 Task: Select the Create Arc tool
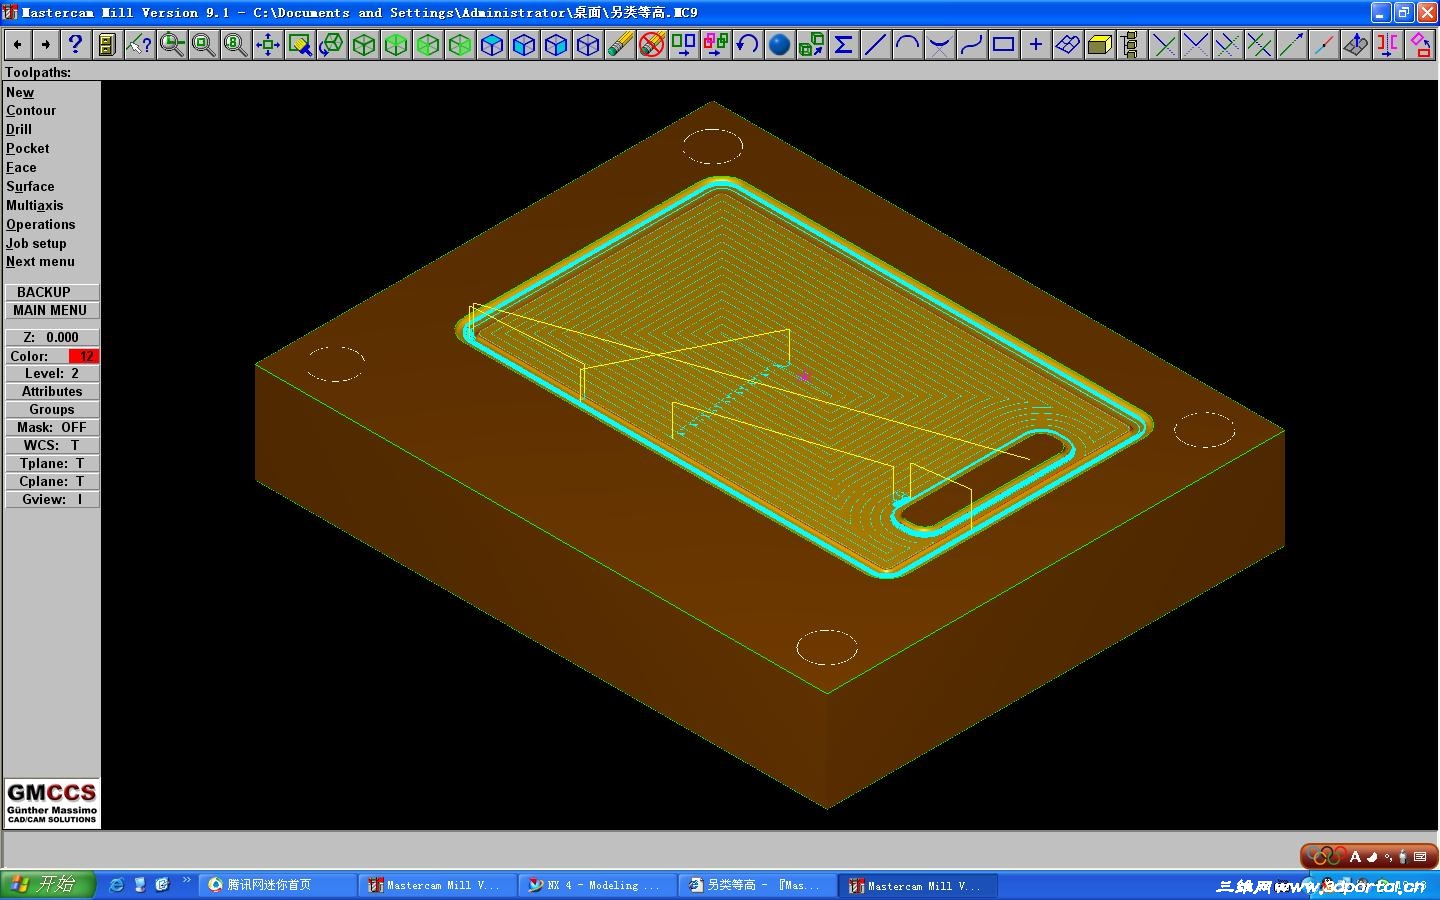(x=907, y=44)
